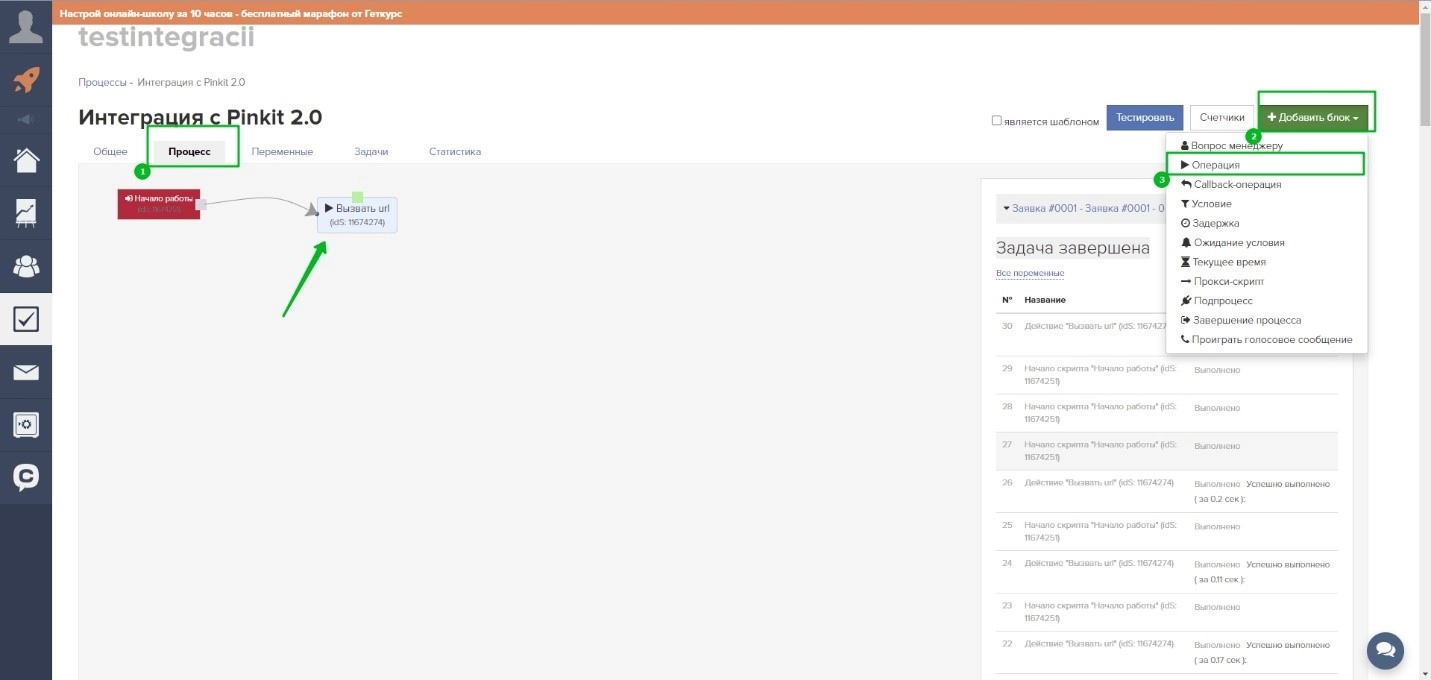Open the chat bubble widget

tap(1385, 649)
